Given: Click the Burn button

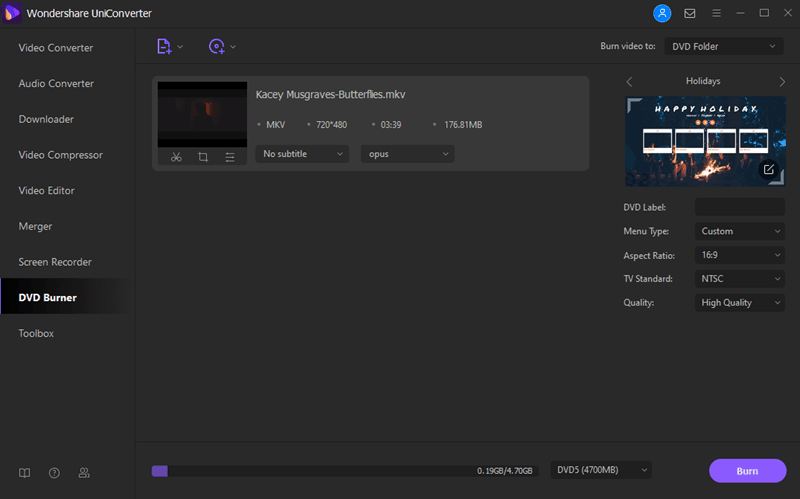Looking at the screenshot, I should (747, 471).
